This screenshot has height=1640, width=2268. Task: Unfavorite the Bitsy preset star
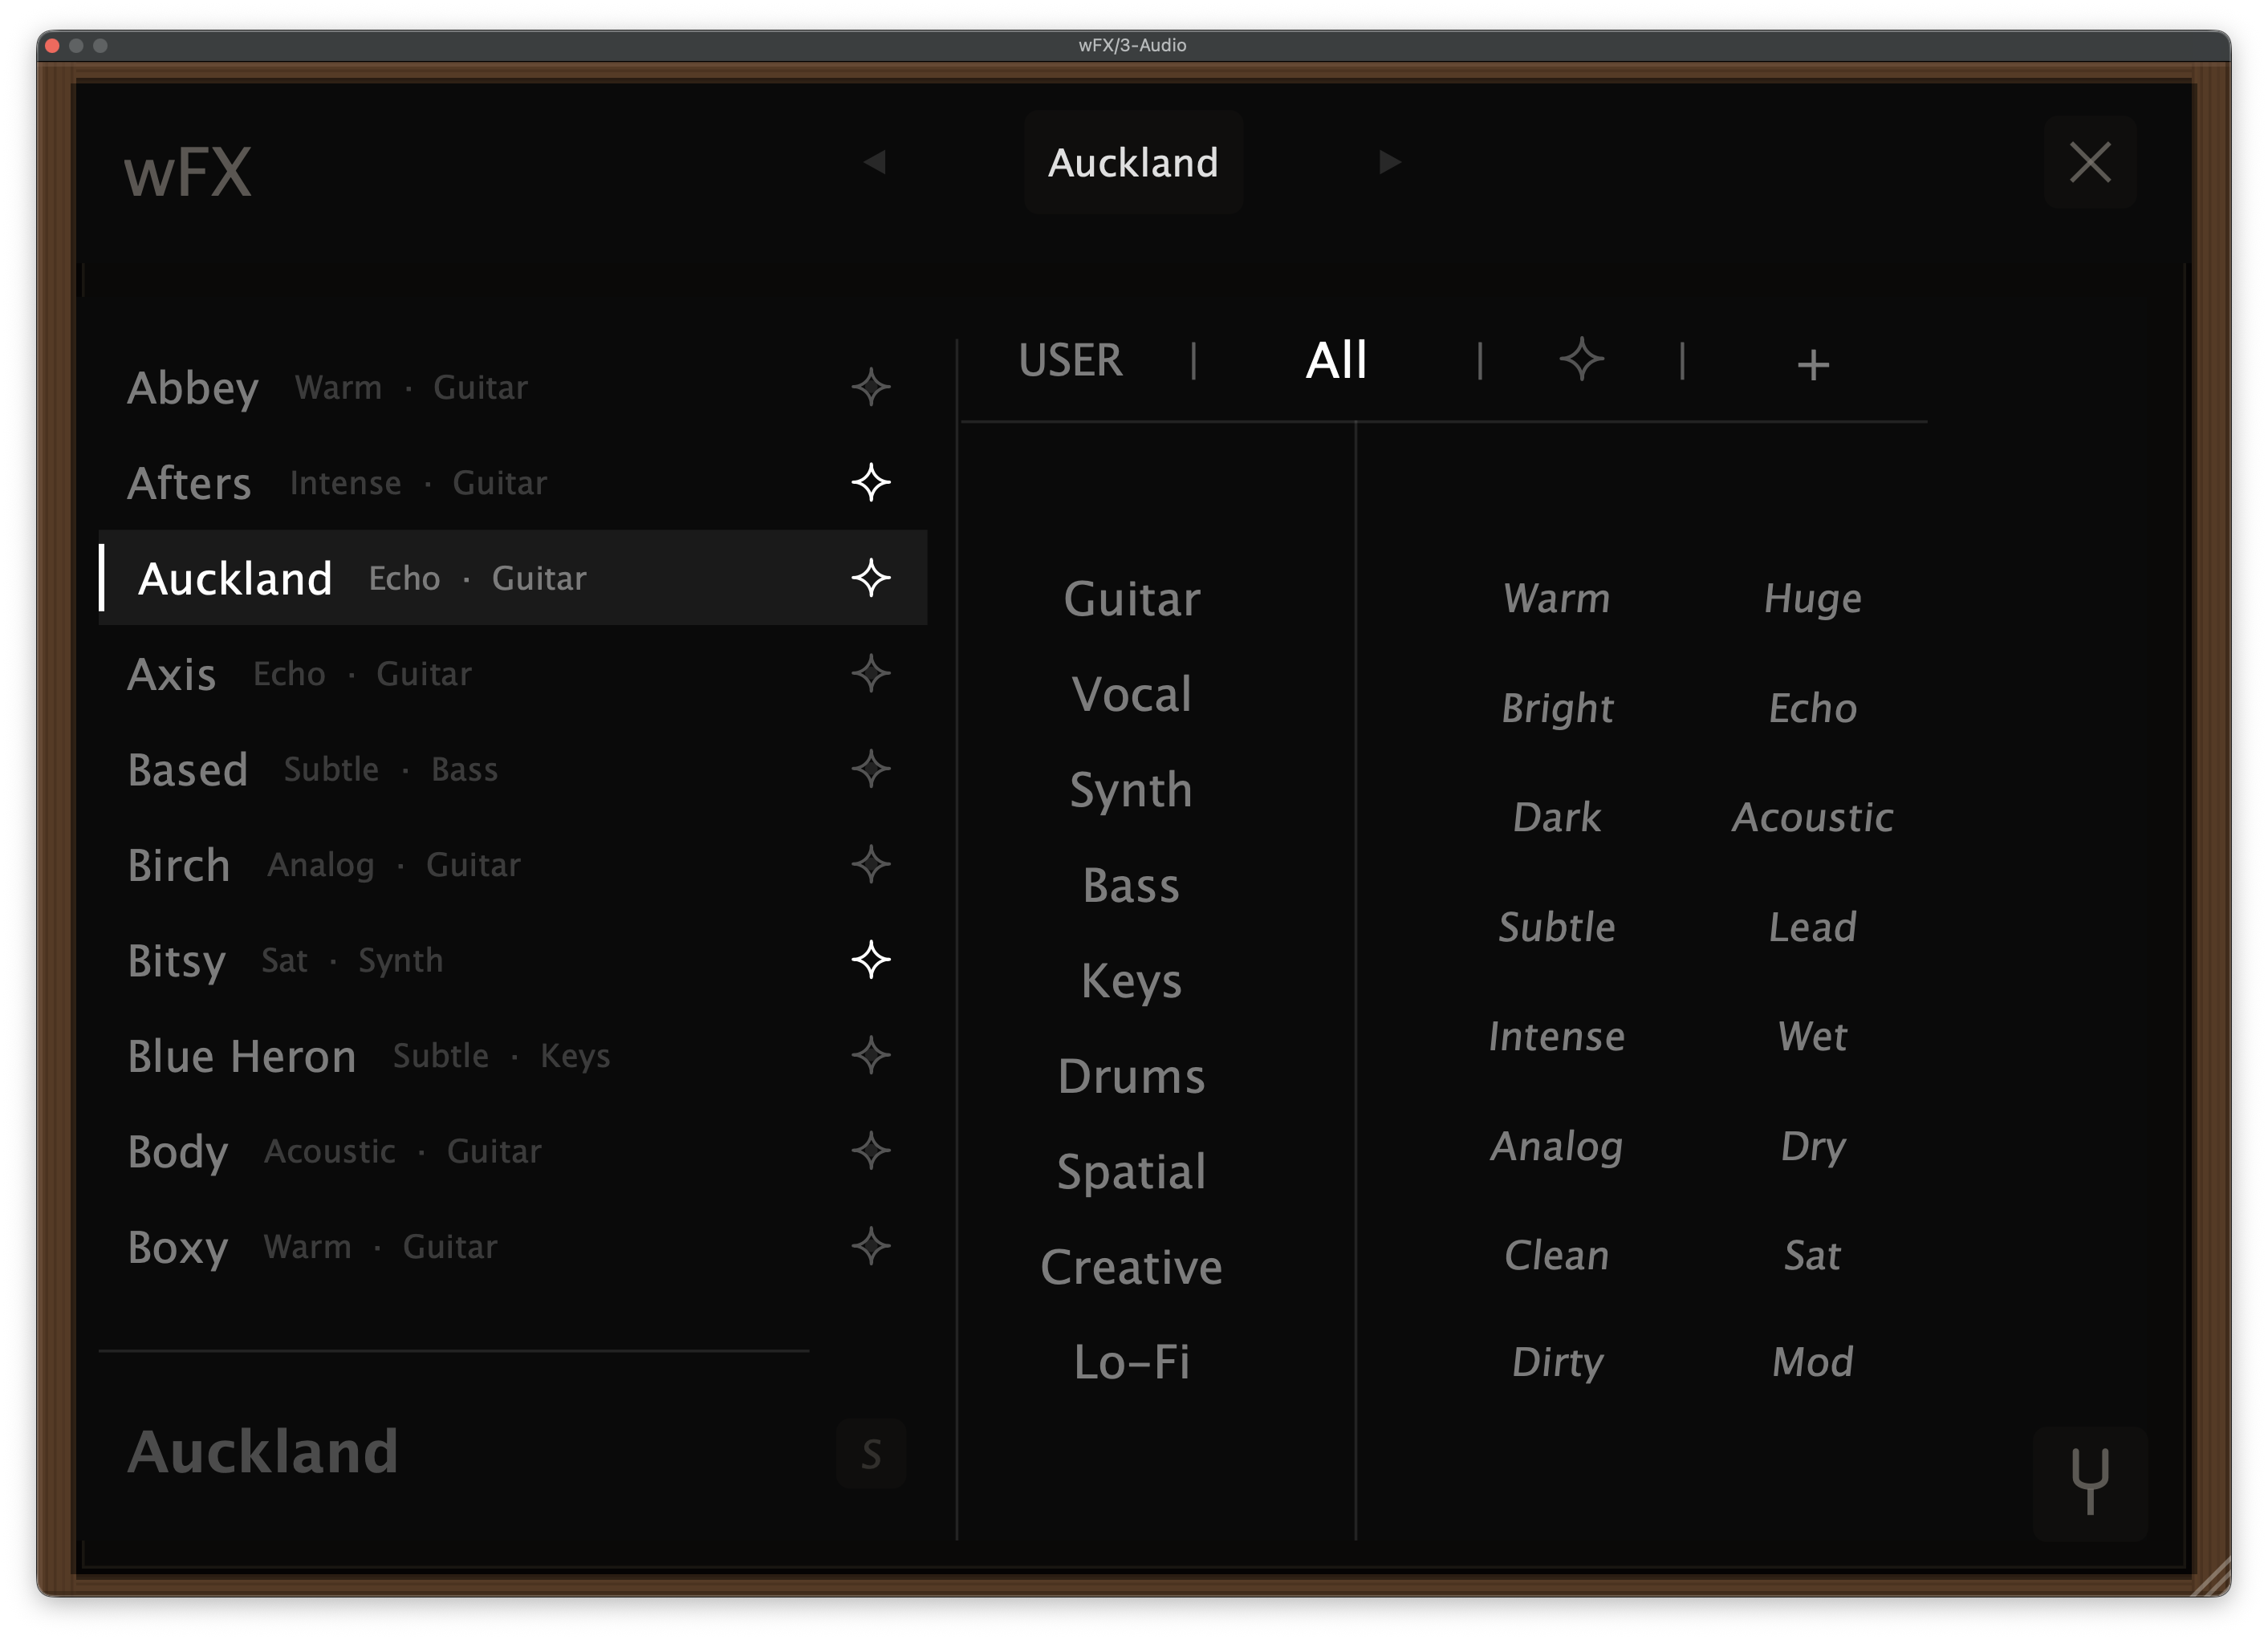point(870,960)
